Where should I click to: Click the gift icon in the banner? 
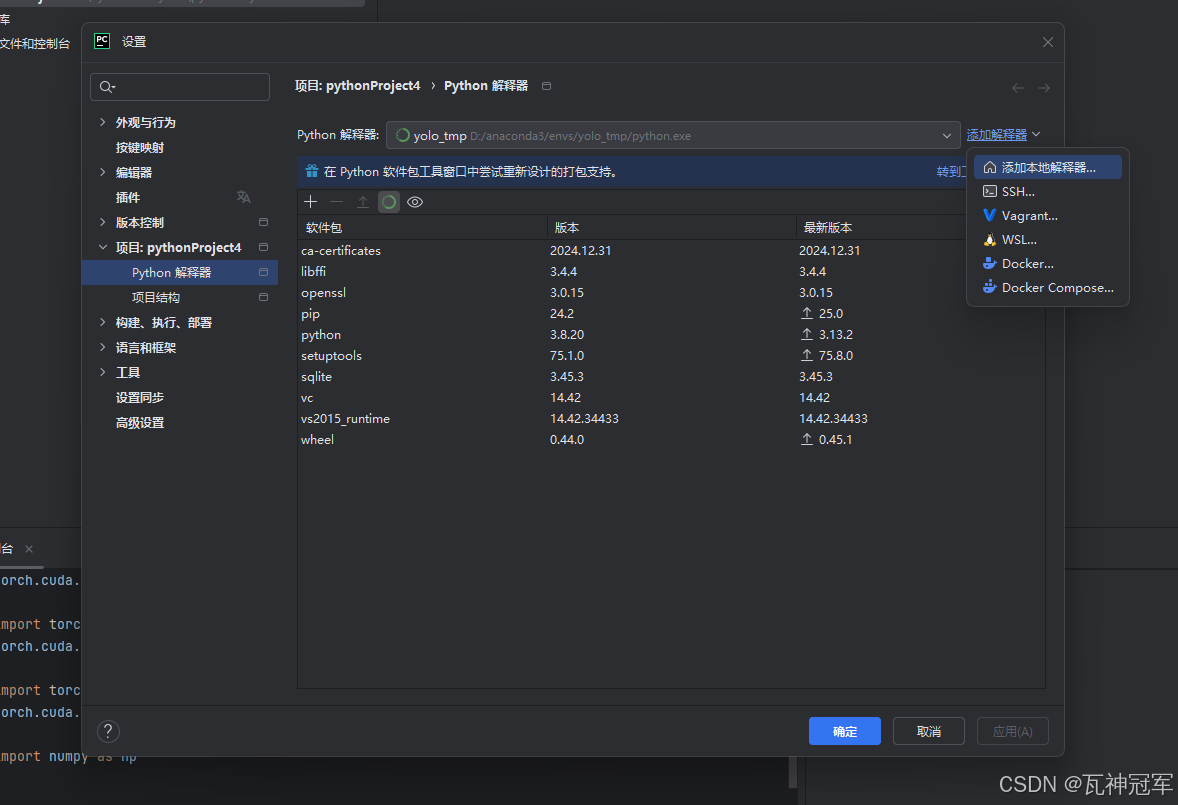pyautogui.click(x=312, y=171)
